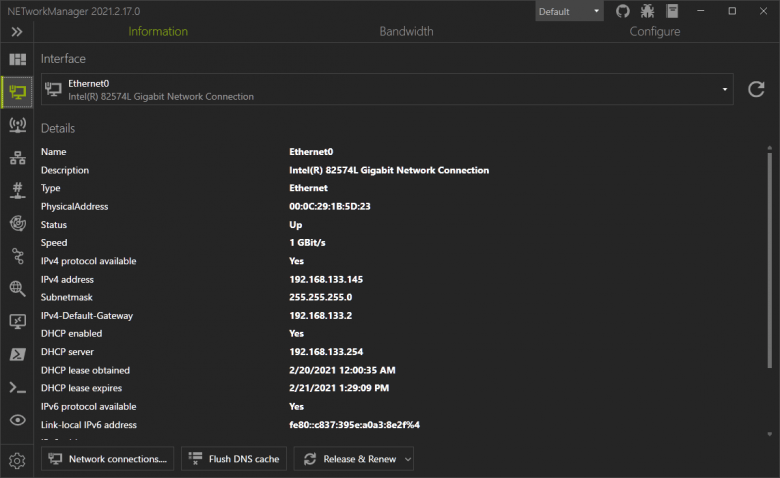
Task: Open the documentation book icon
Action: coord(672,11)
